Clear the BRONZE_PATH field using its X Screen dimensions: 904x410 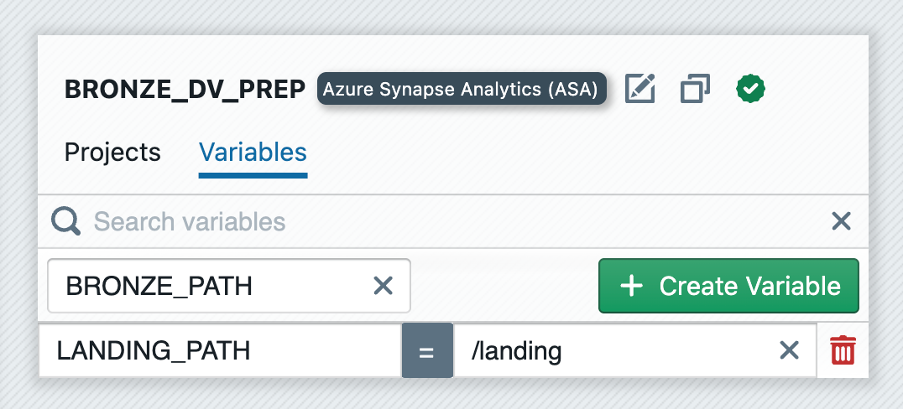click(x=383, y=286)
